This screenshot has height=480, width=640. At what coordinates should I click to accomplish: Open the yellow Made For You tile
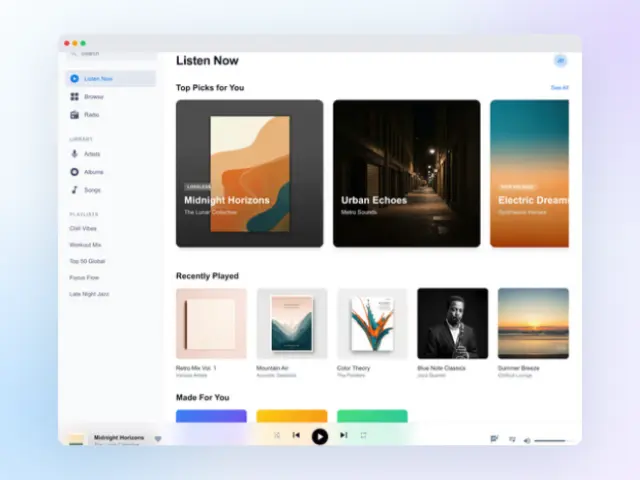(x=292, y=416)
